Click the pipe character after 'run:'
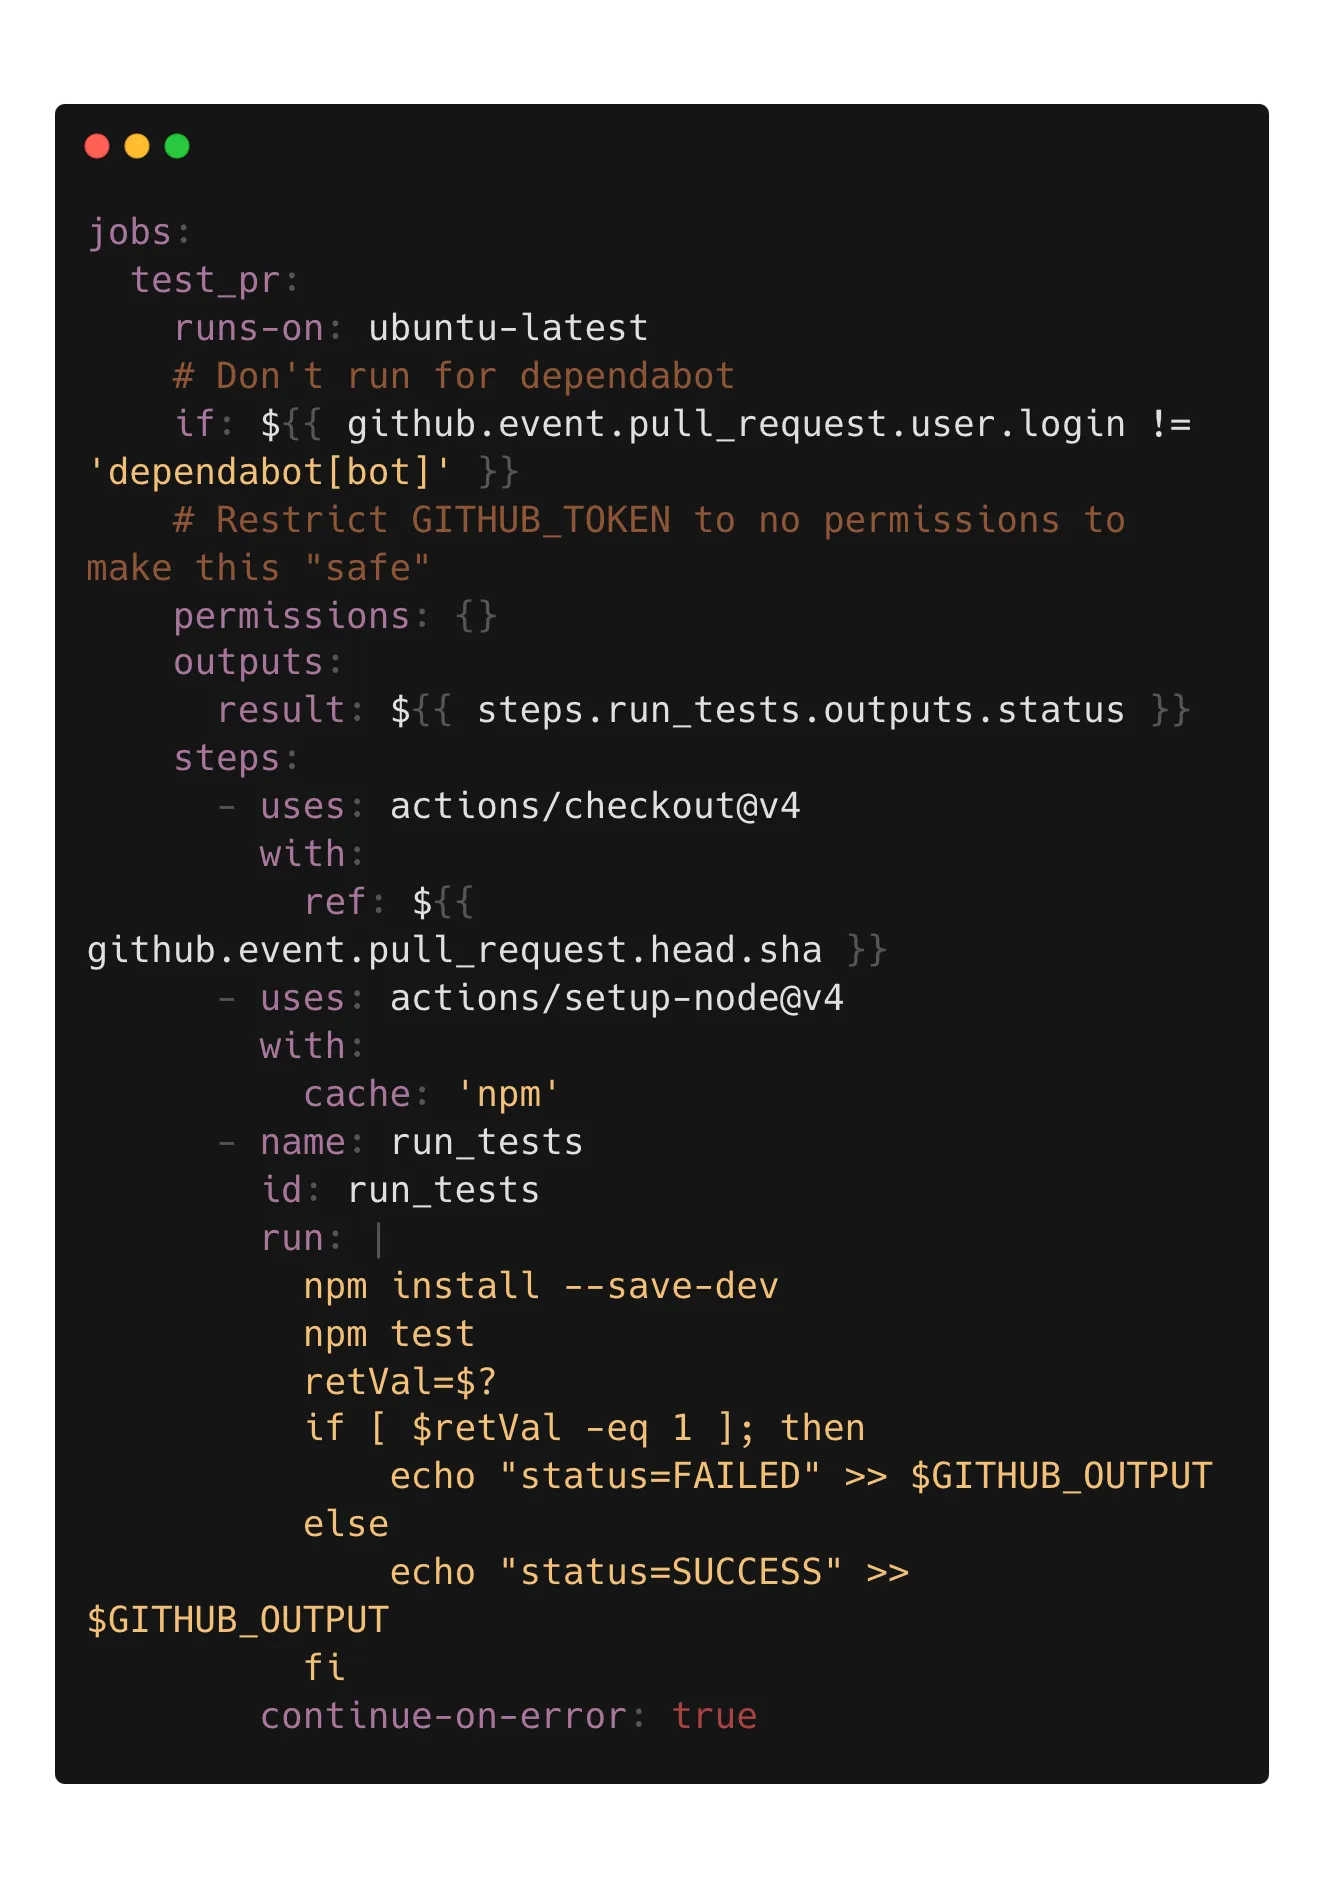1322x1888 pixels. [379, 1238]
